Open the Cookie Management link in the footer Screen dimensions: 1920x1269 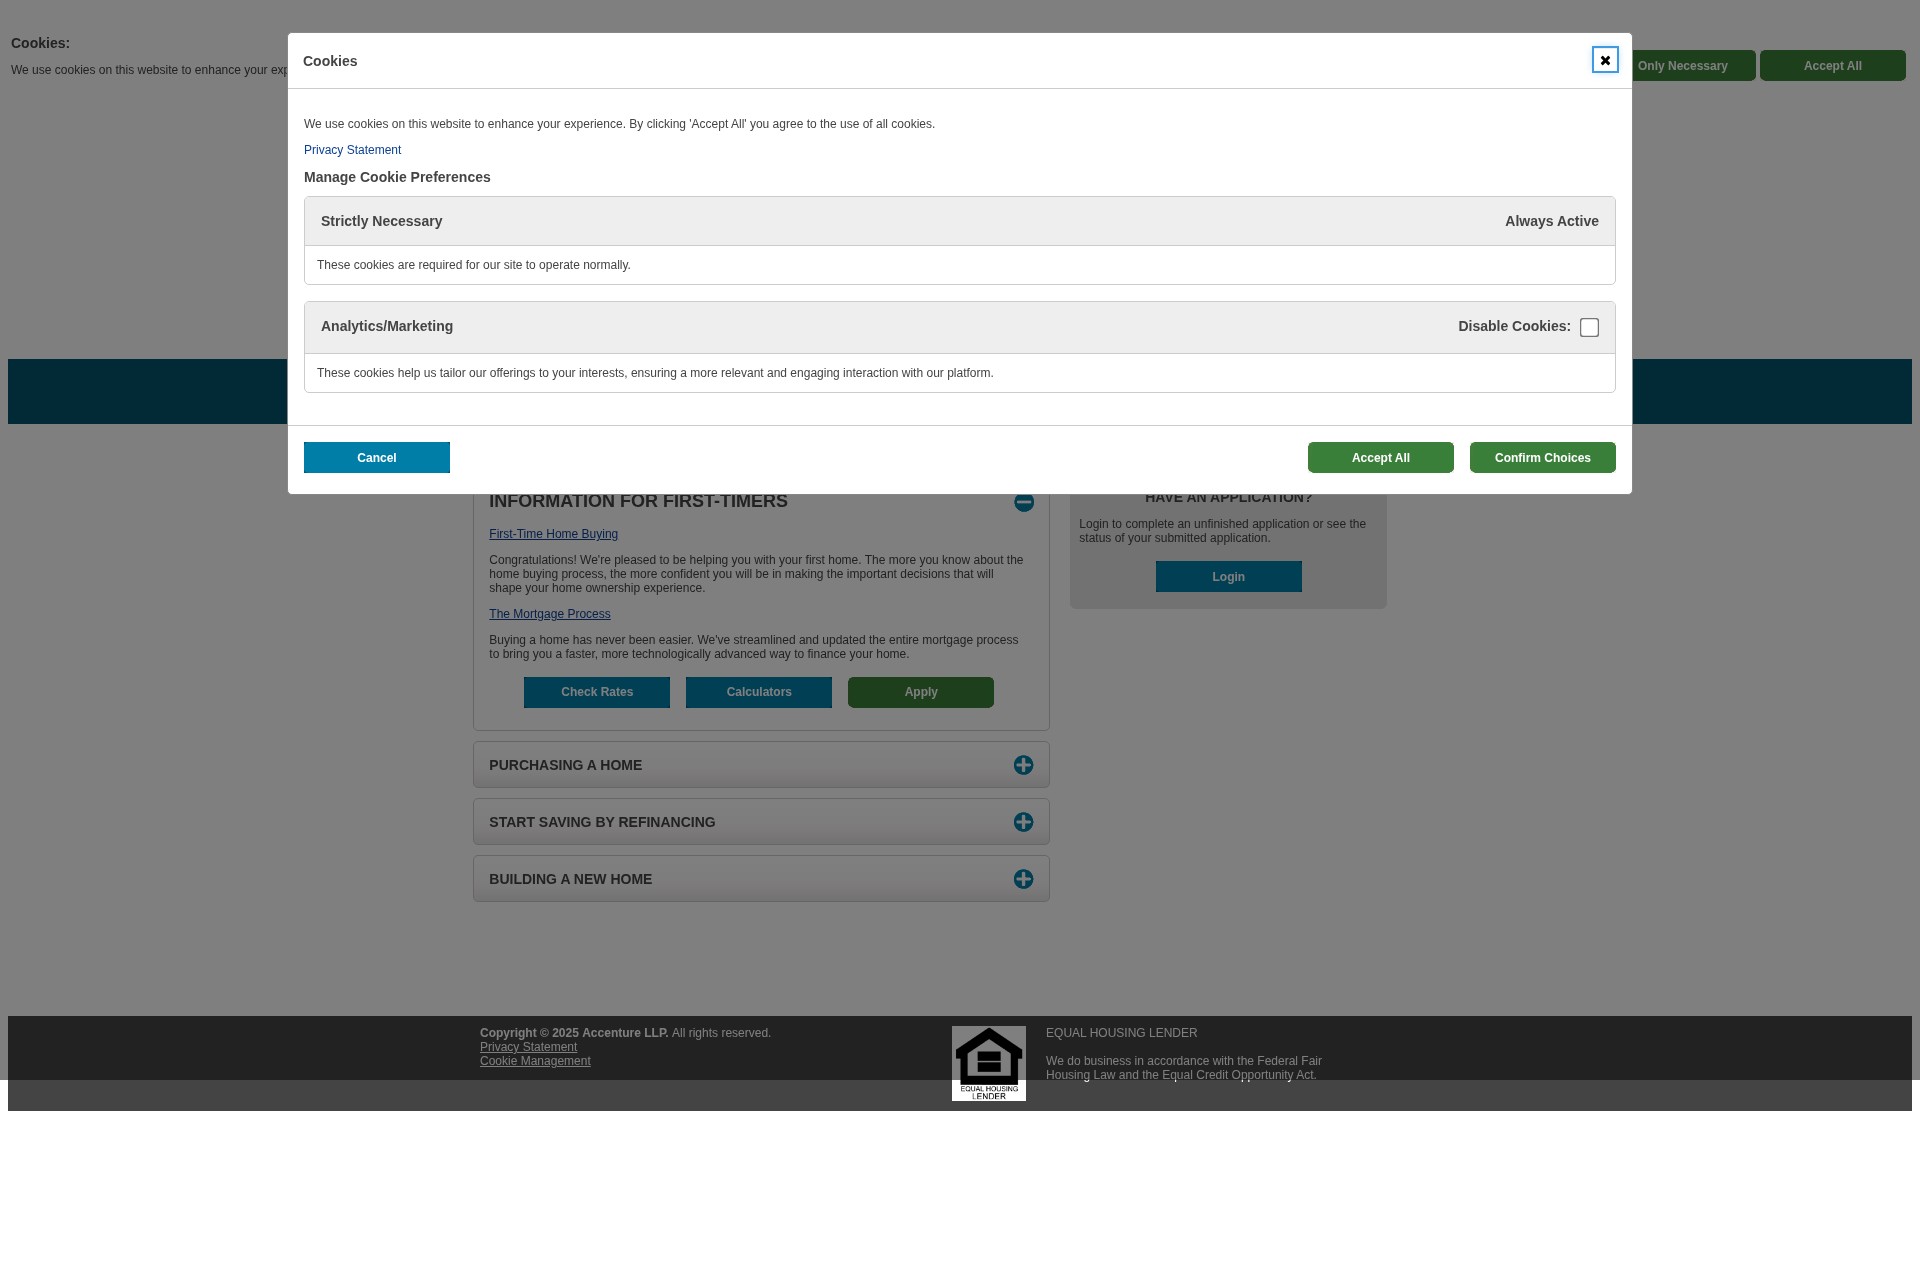[x=535, y=1061]
